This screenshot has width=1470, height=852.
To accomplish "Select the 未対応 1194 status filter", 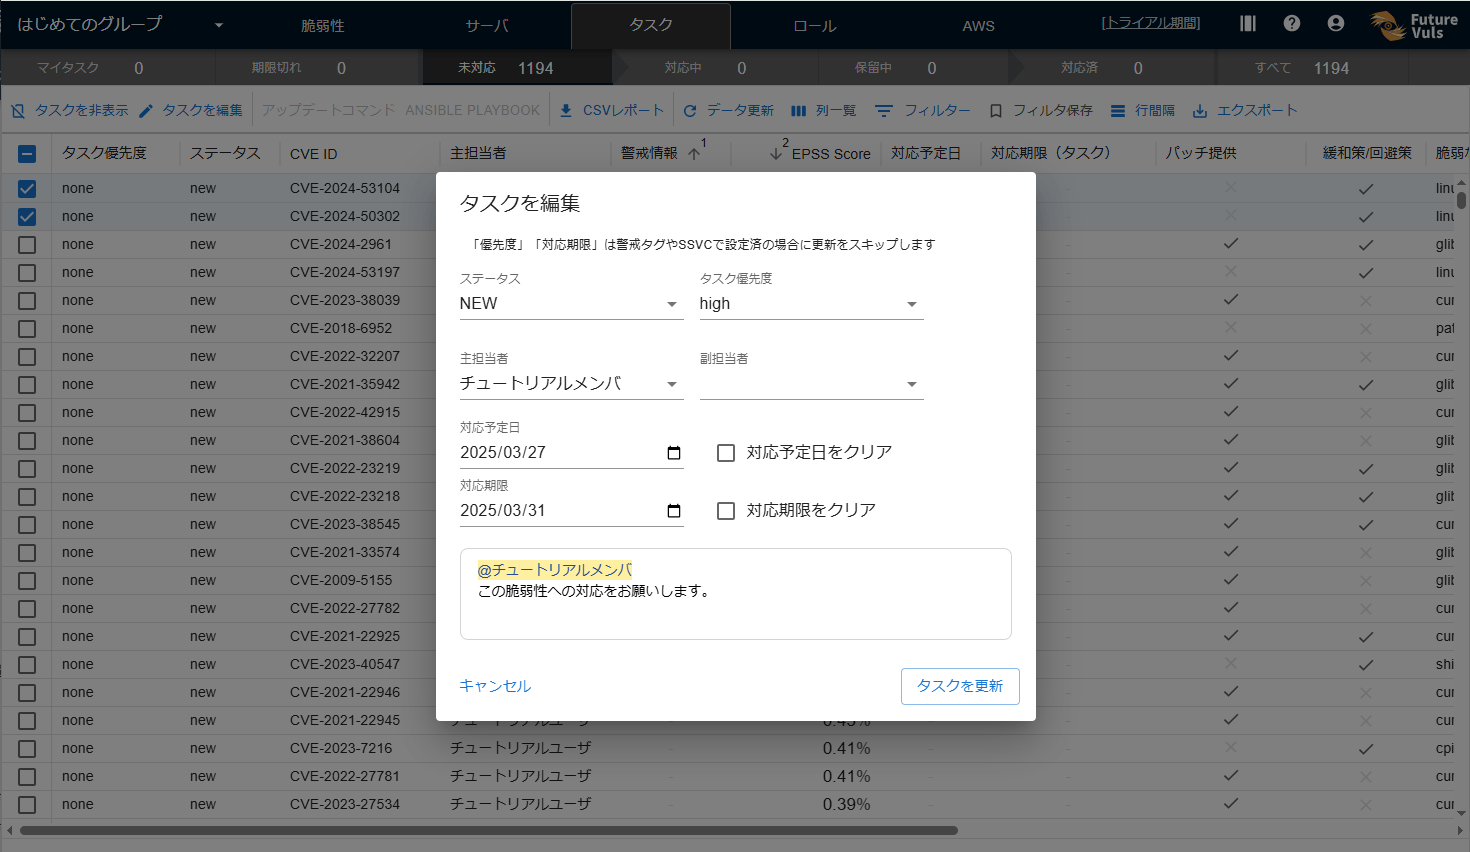I will [x=519, y=68].
